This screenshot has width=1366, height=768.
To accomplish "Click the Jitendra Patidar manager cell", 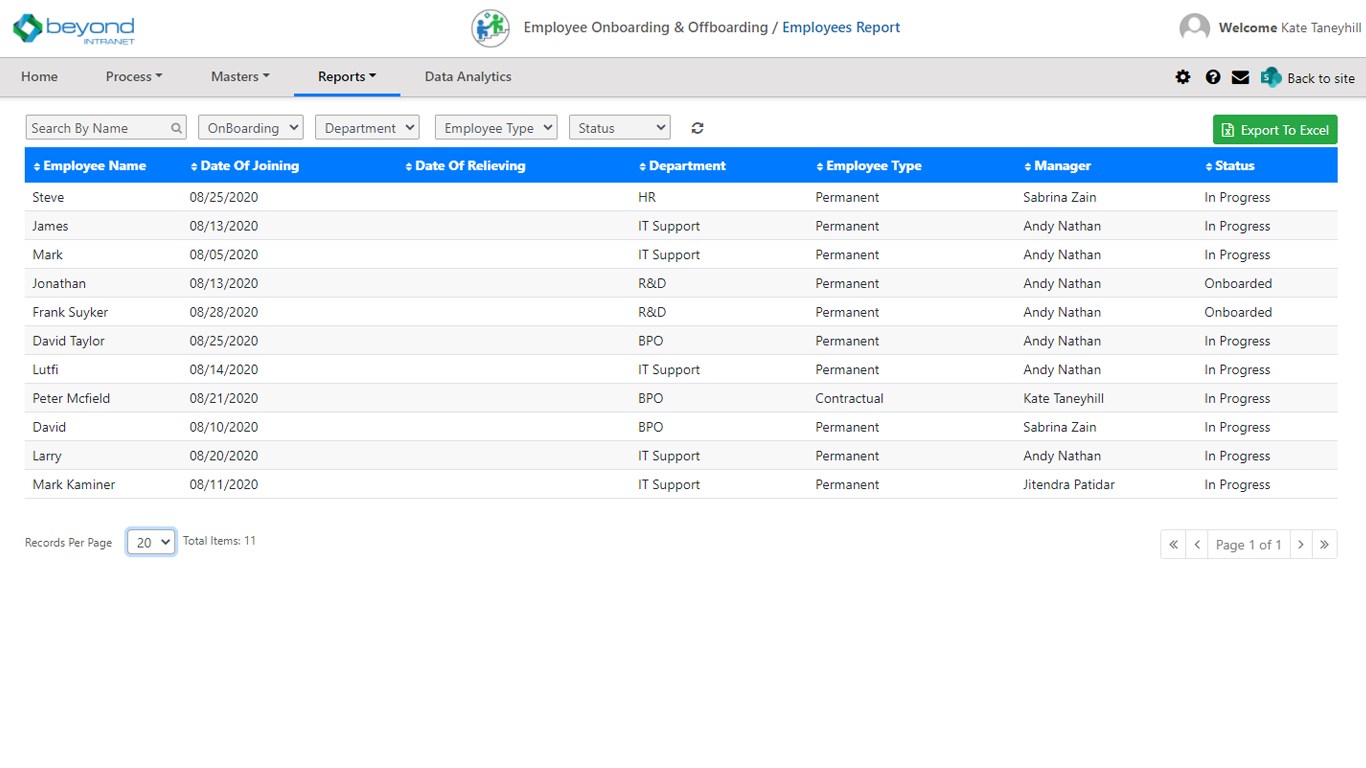I will pyautogui.click(x=1069, y=484).
